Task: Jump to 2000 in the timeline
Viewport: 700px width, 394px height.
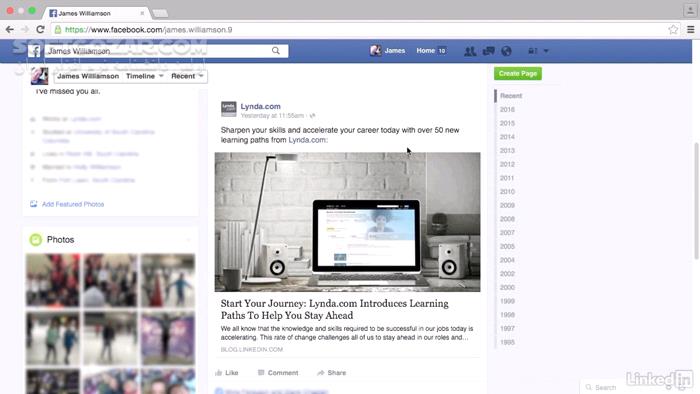Action: tap(507, 287)
